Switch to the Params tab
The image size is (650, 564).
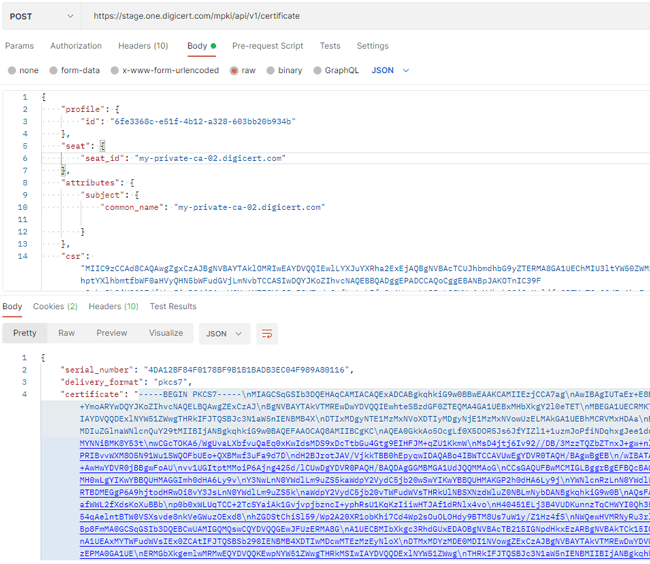tap(19, 46)
